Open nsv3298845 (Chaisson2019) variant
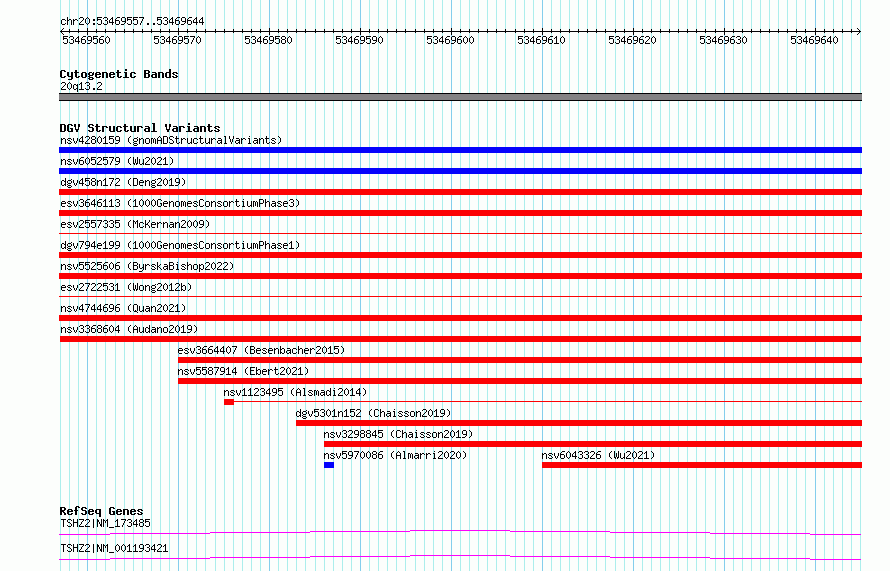The width and height of the screenshot is (890, 571). 398,434
